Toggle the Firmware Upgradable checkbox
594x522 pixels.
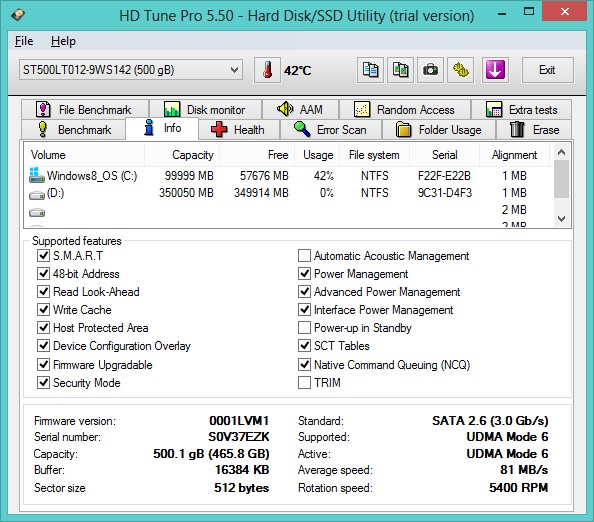click(43, 364)
